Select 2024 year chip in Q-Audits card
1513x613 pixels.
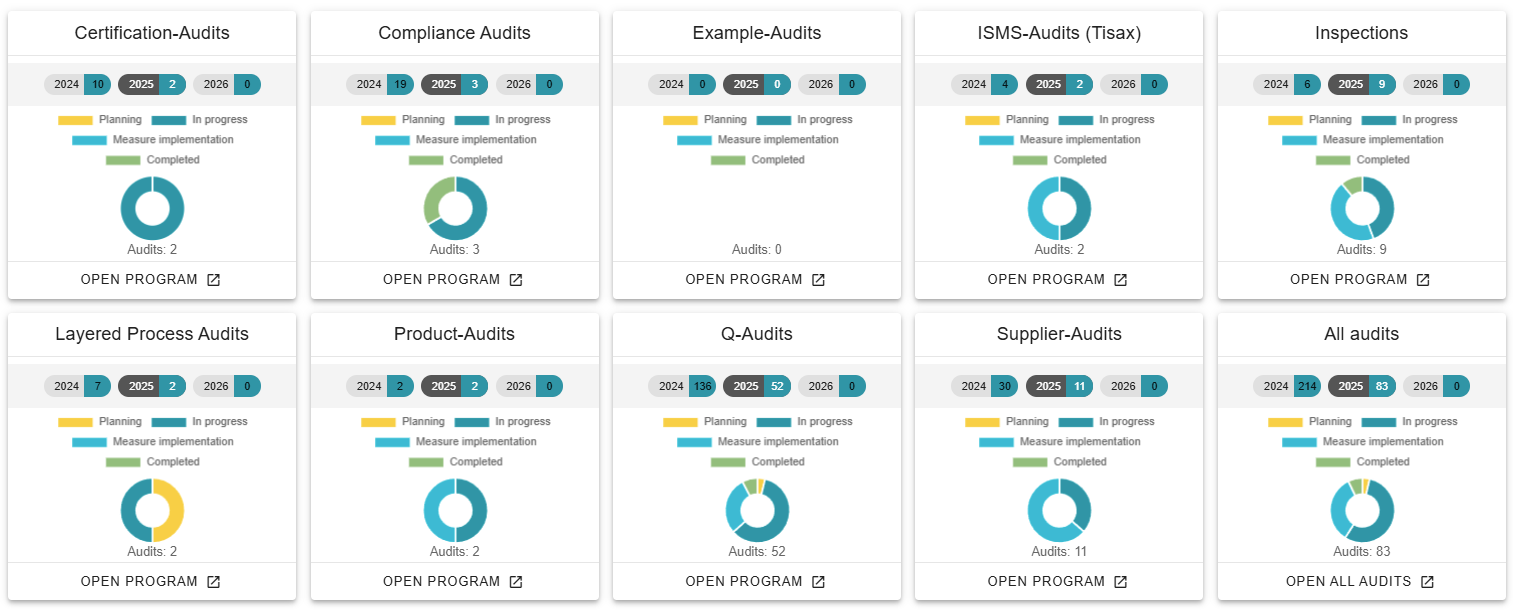[682, 386]
